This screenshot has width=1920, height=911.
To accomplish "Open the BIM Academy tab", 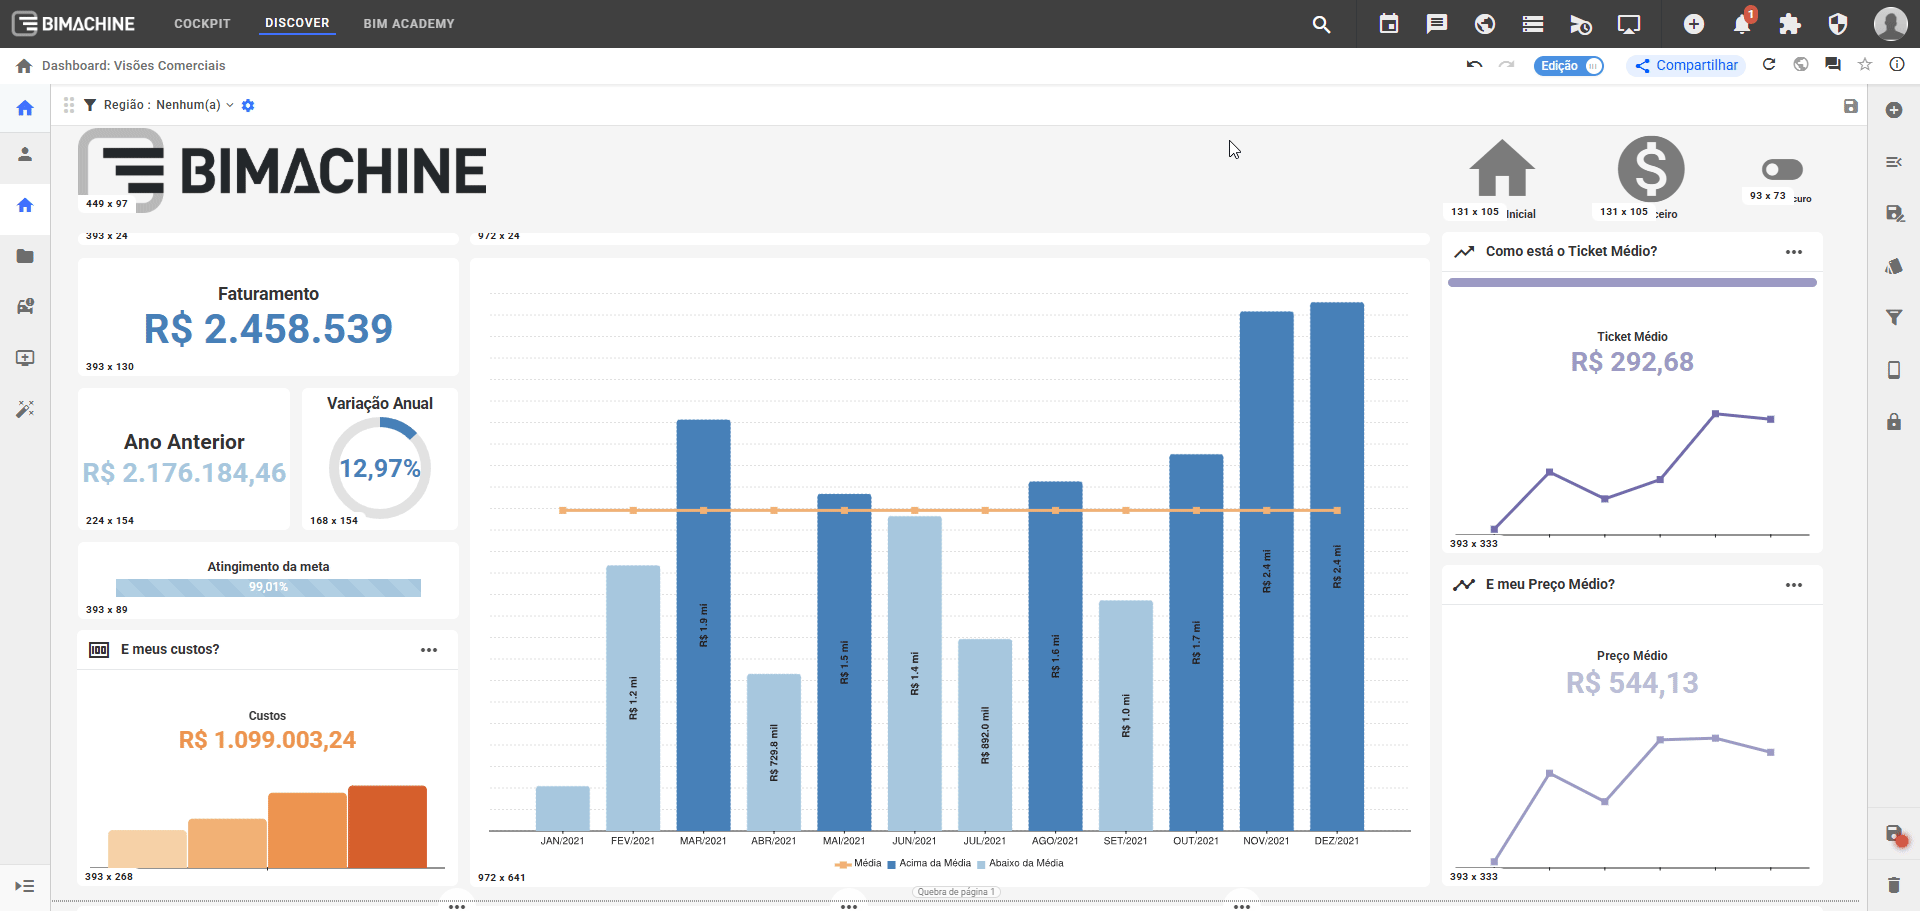I will (408, 24).
